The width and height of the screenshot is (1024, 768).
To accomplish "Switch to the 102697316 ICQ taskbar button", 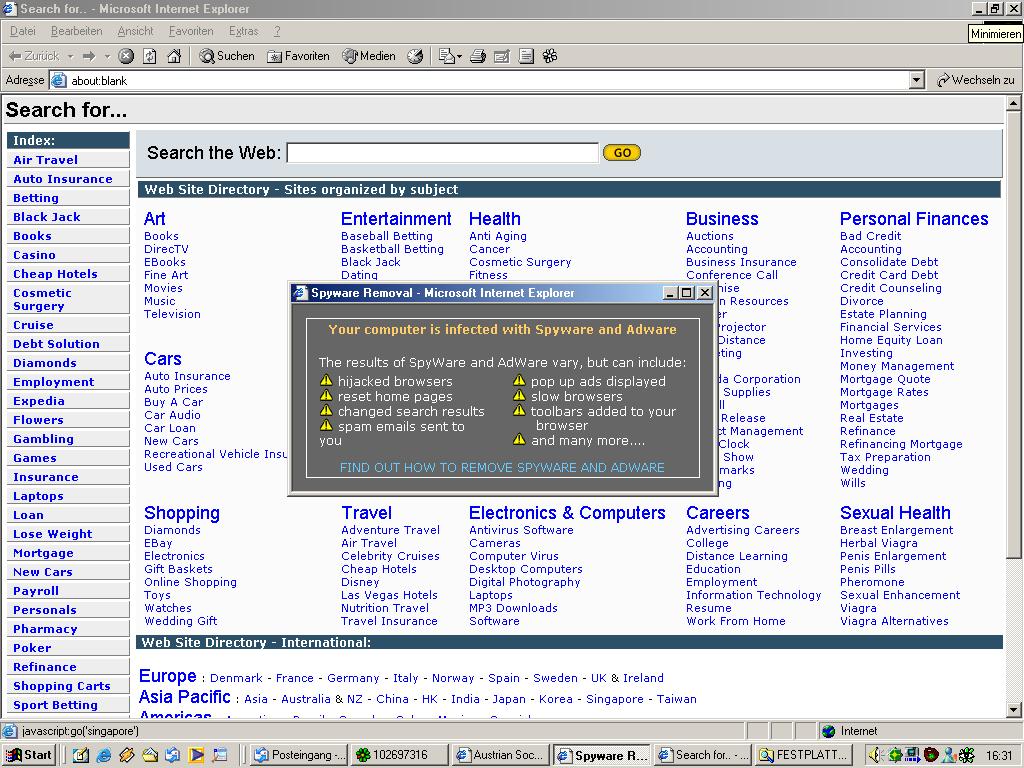I will (398, 755).
